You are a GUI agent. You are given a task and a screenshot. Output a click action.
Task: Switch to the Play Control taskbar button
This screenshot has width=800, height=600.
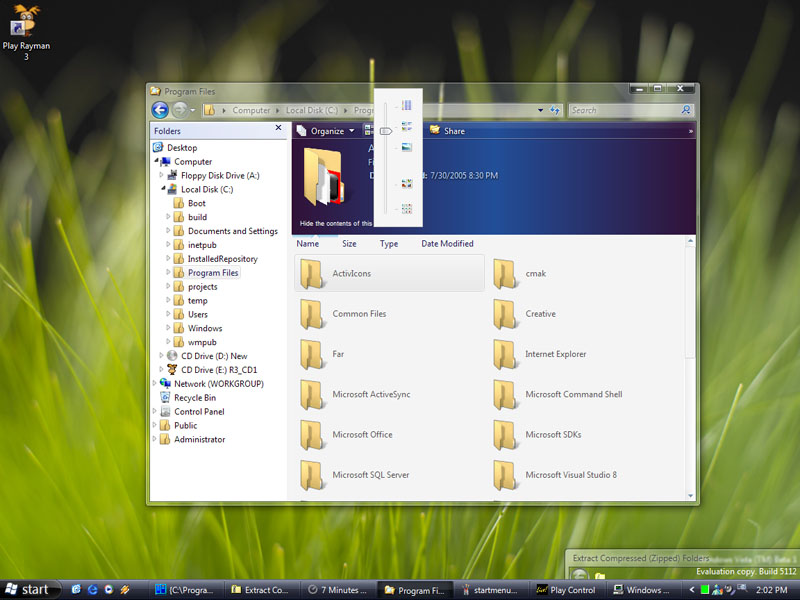pos(566,590)
